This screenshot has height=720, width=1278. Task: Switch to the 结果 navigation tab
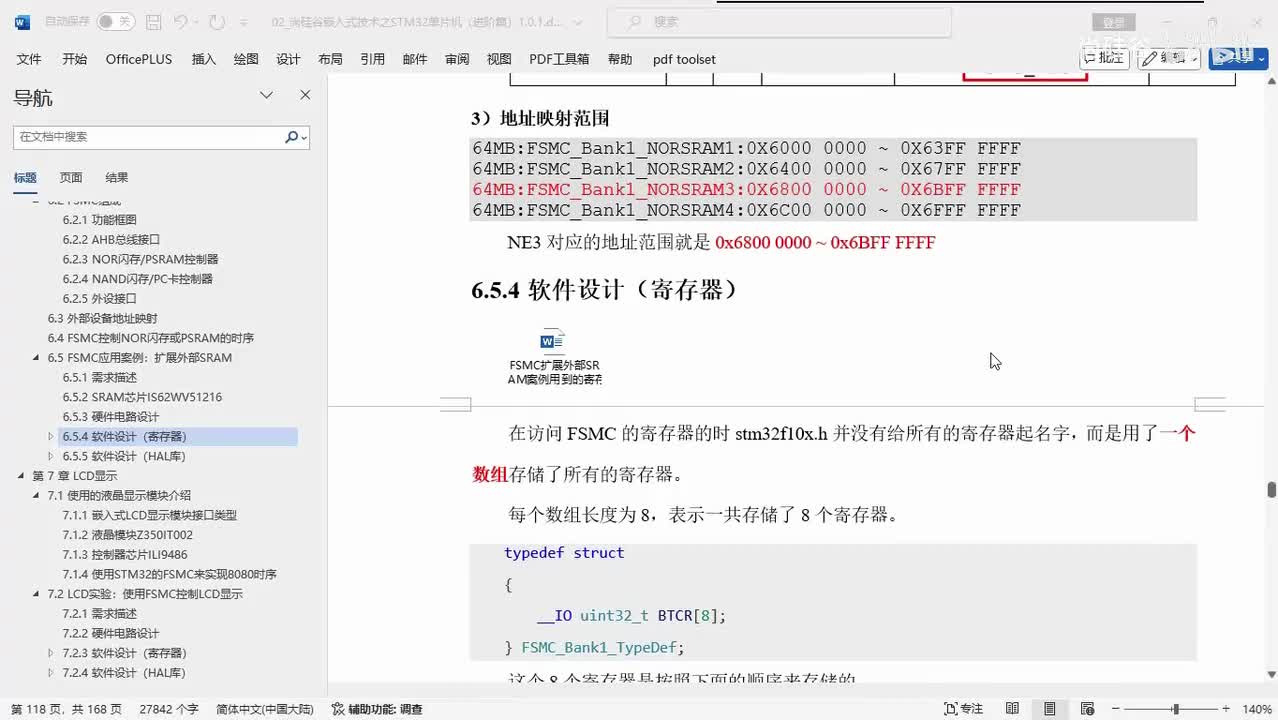117,177
